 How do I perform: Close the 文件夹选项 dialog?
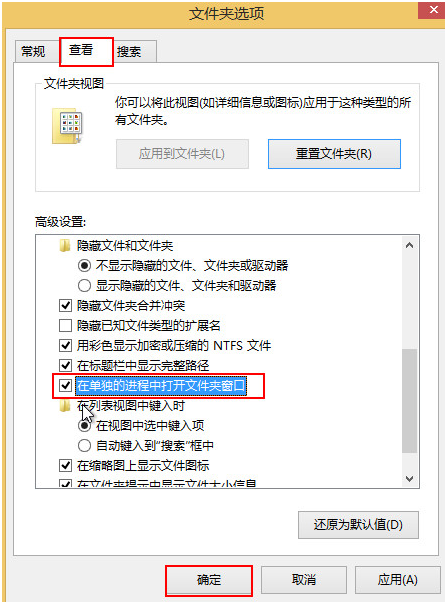(432, 10)
